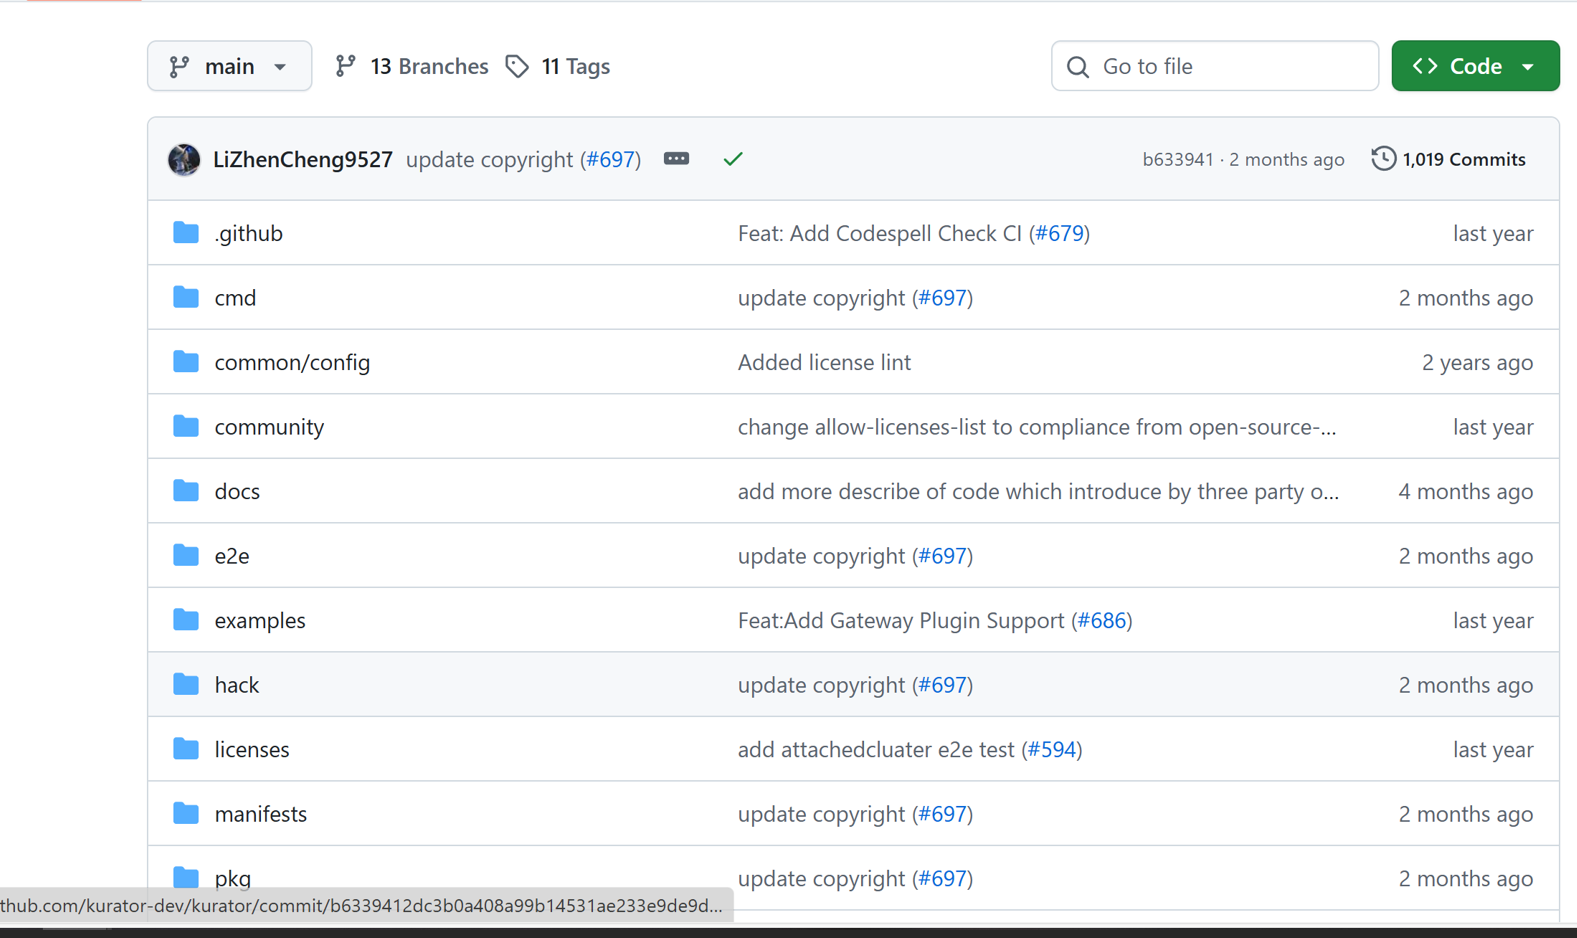Click the .github folder icon
1577x938 pixels.
point(186,233)
